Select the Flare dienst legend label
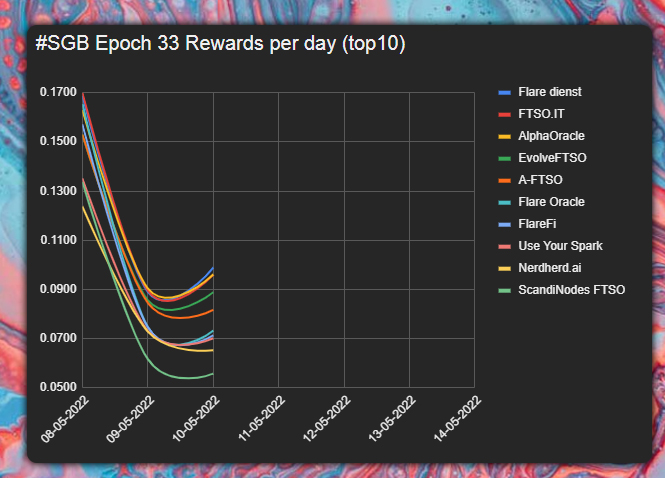665x478 pixels. pos(550,92)
